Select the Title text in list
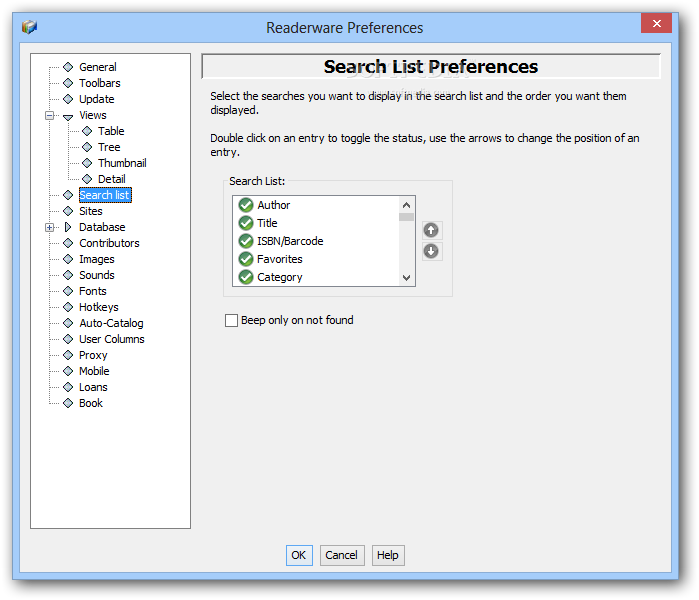The image size is (699, 600). (267, 223)
